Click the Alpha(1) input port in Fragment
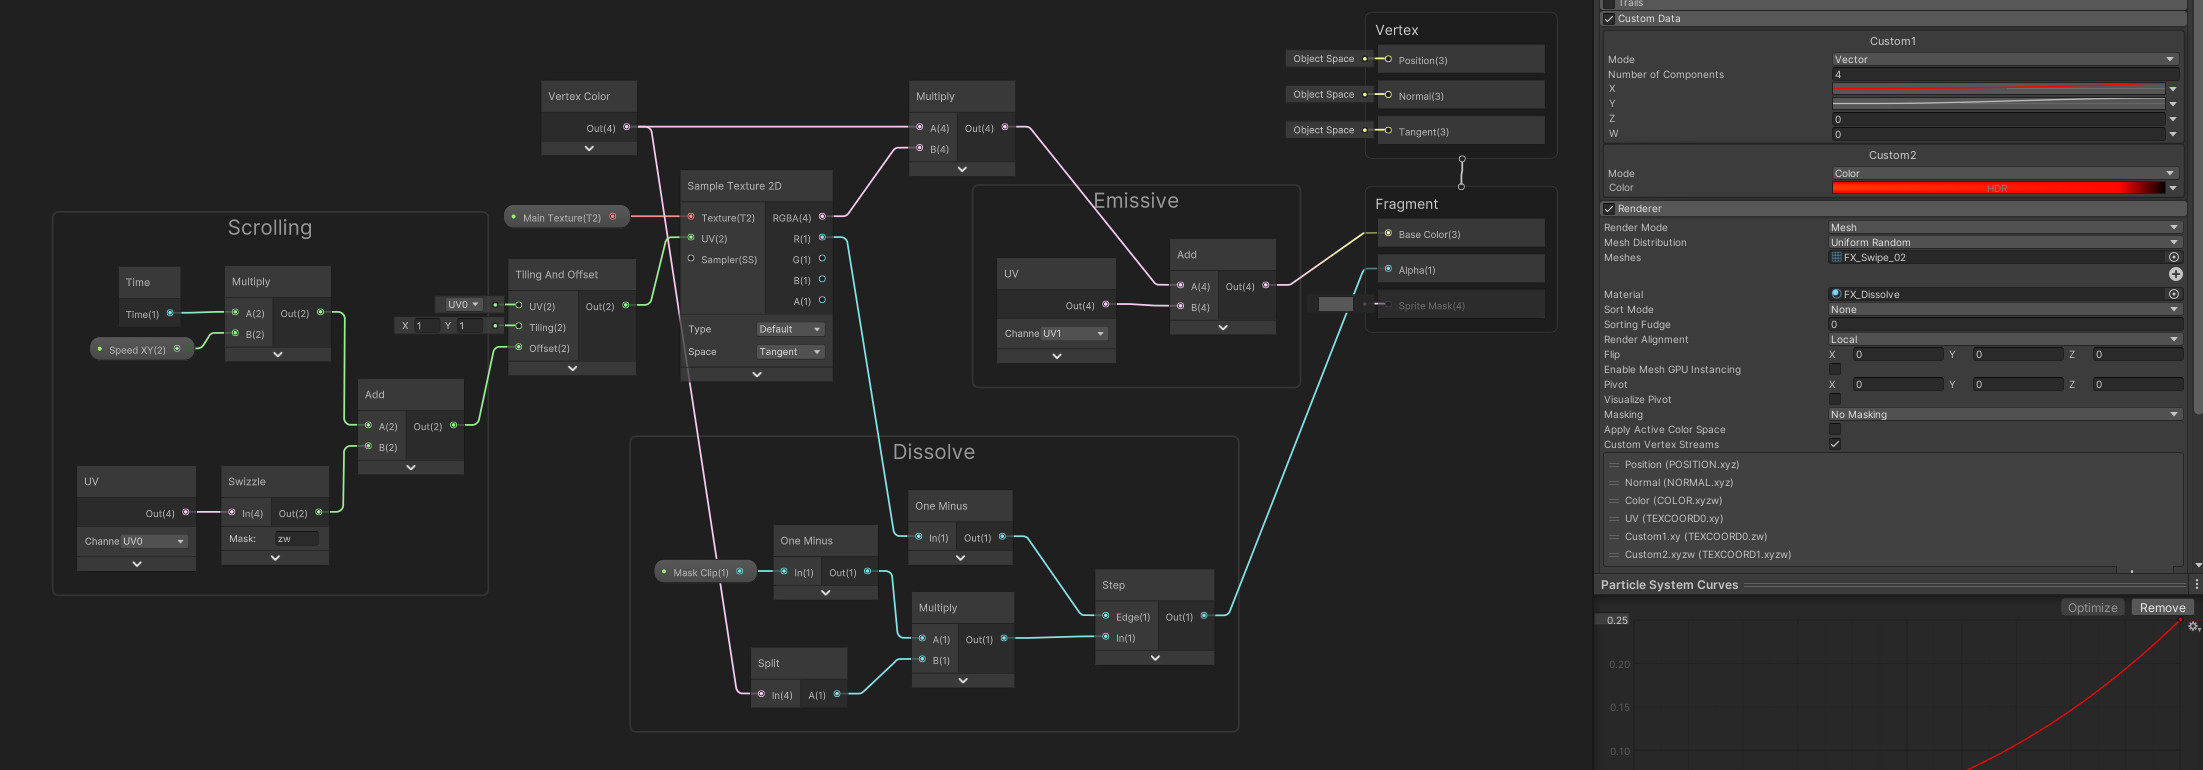This screenshot has height=770, width=2203. coord(1388,269)
